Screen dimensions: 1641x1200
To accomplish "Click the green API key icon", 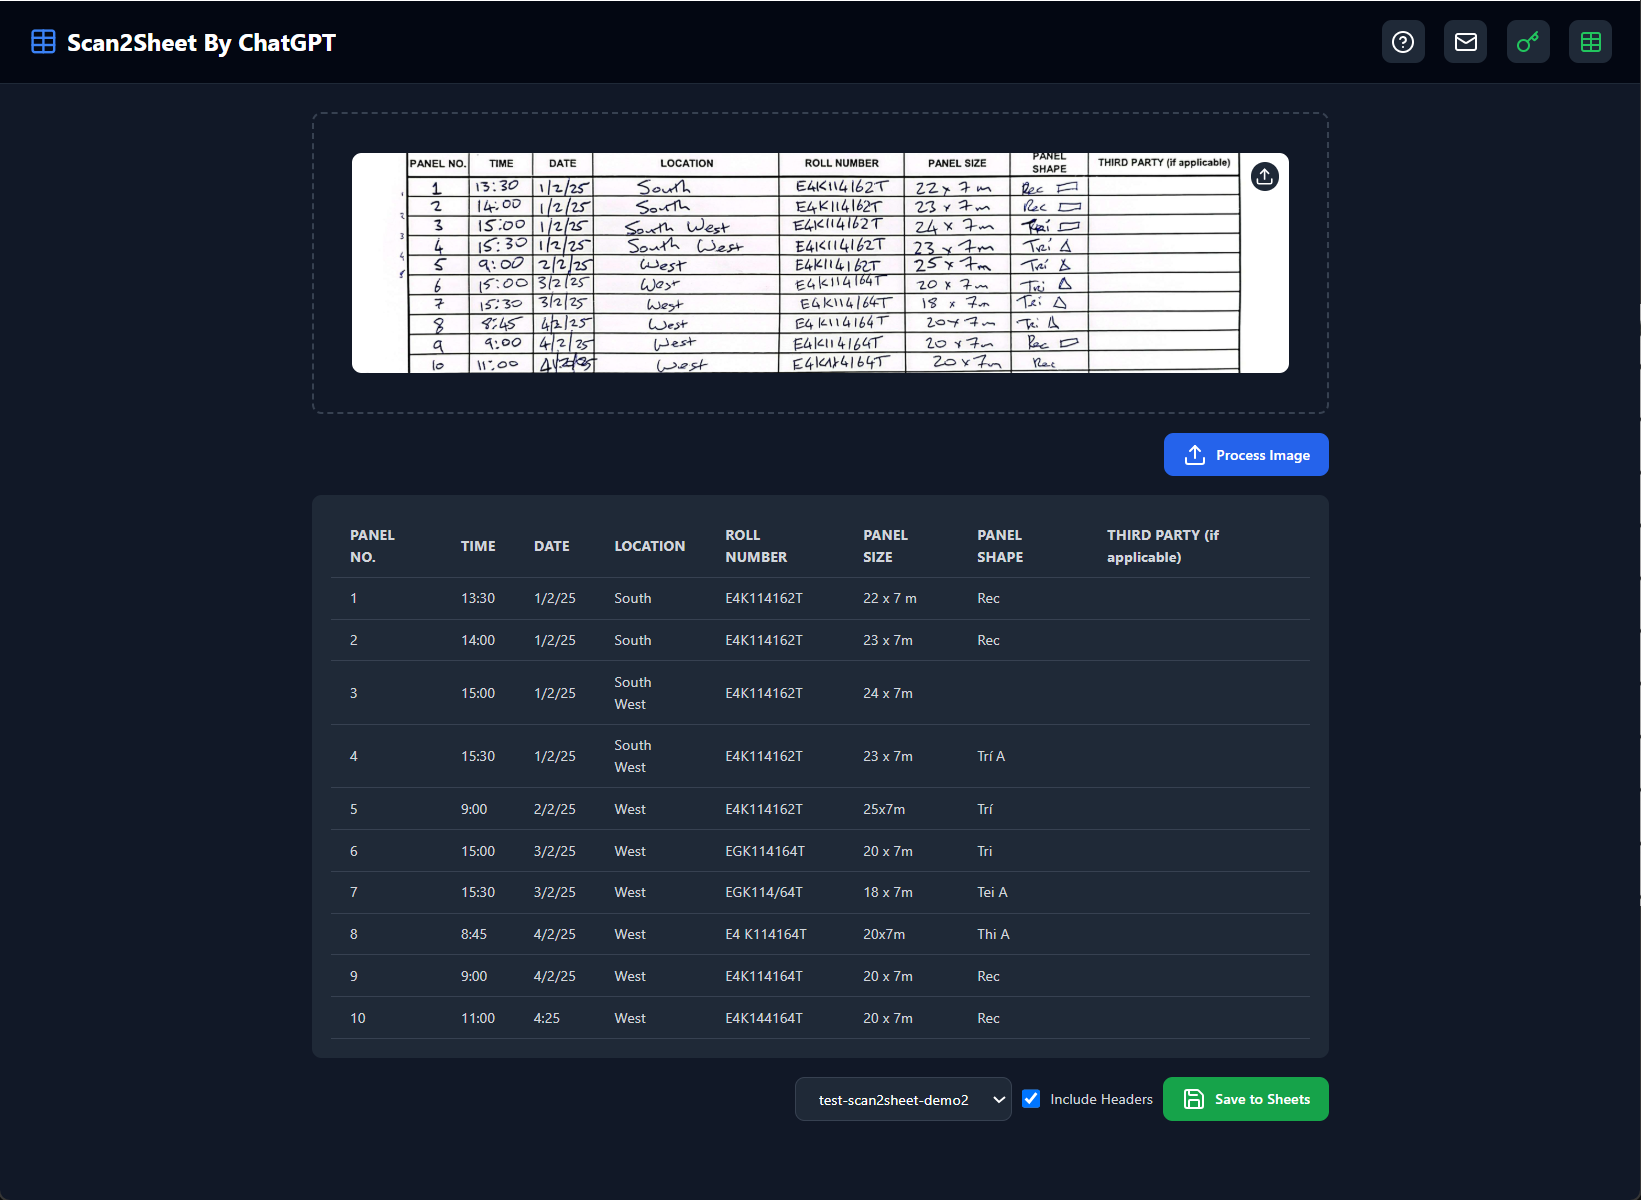I will (x=1527, y=42).
